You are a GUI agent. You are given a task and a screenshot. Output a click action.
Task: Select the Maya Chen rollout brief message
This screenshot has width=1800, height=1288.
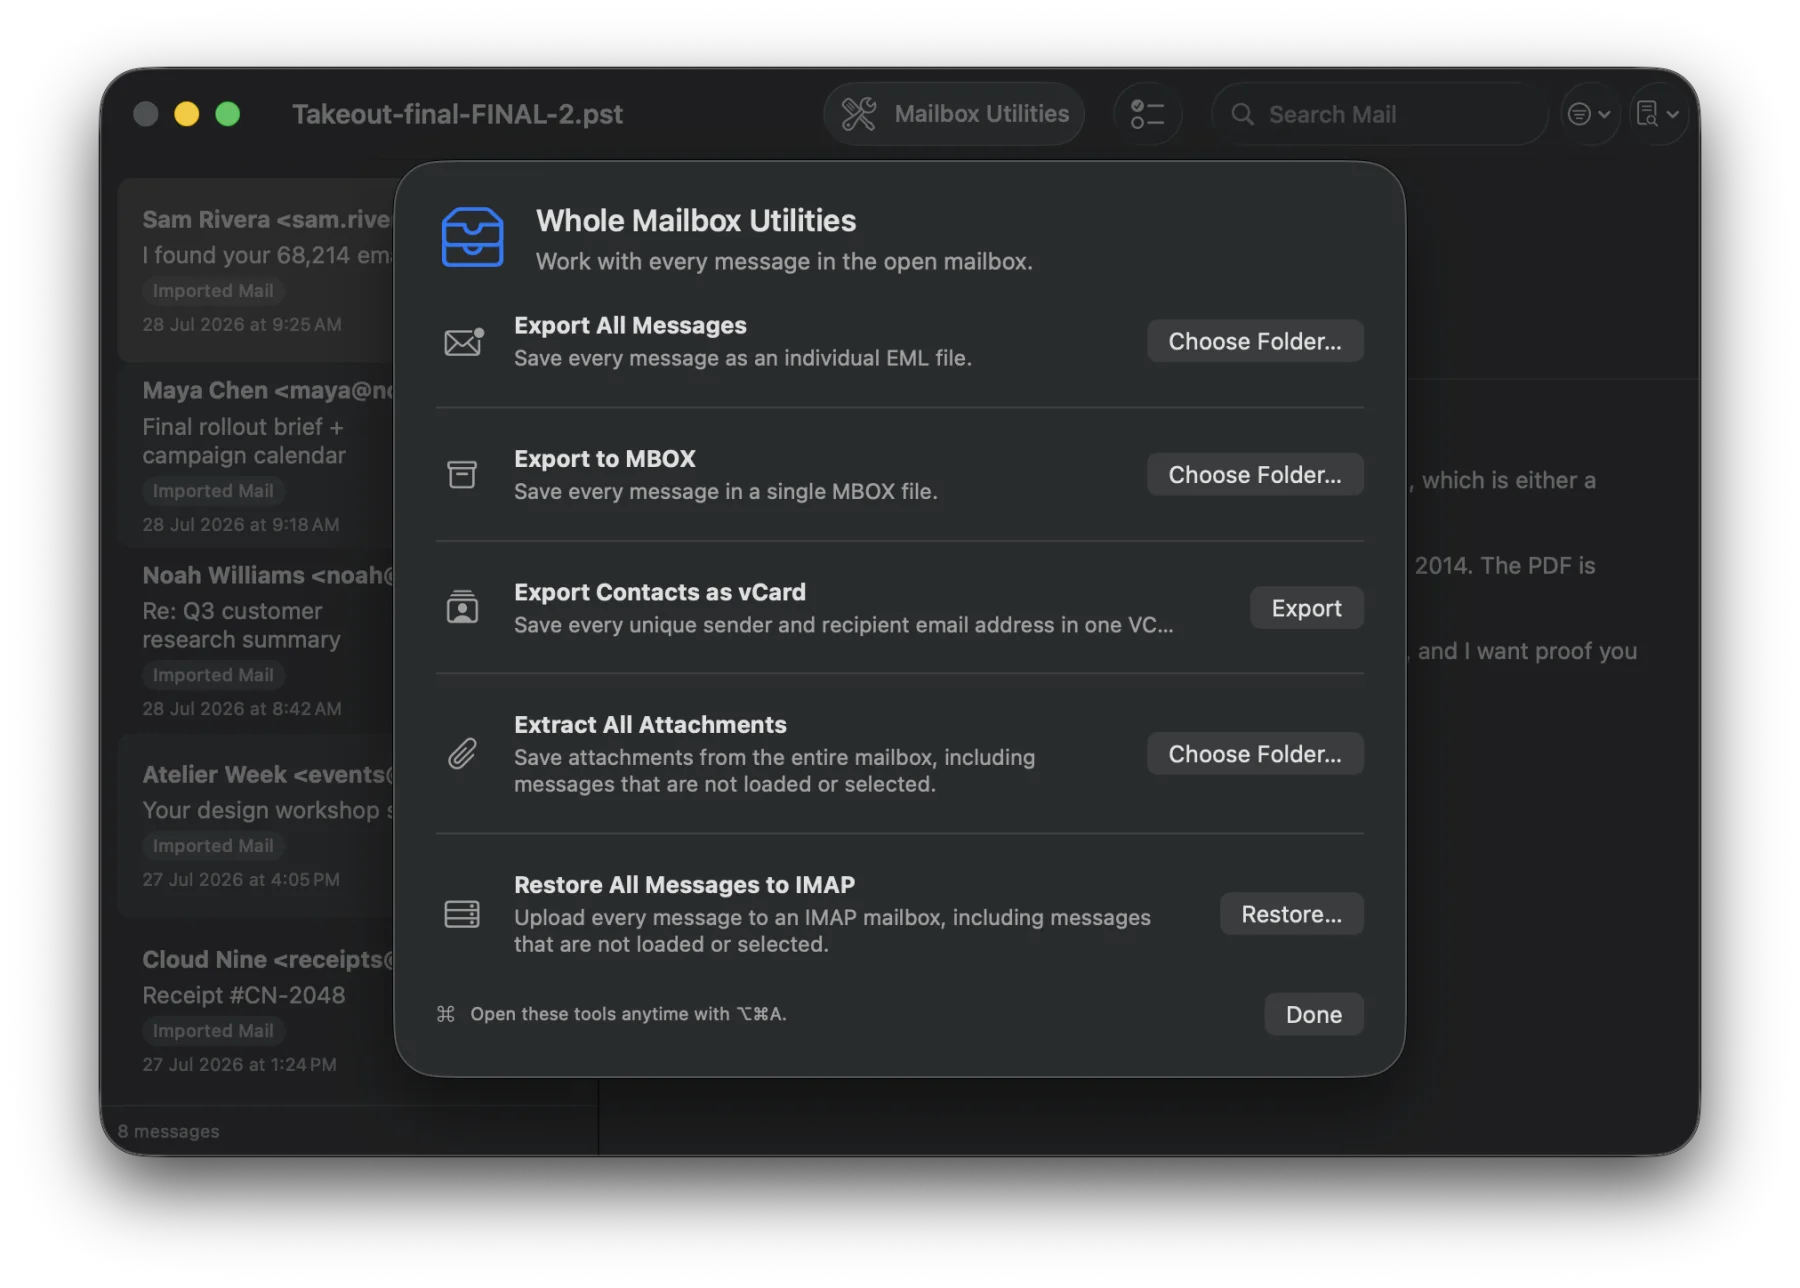pos(258,457)
